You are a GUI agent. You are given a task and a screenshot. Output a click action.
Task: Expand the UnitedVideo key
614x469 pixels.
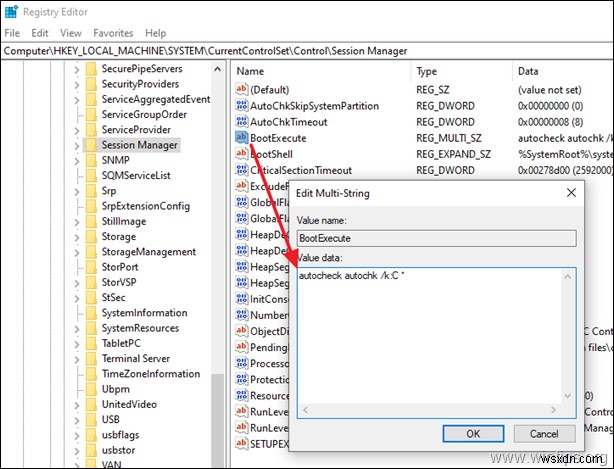click(x=77, y=406)
